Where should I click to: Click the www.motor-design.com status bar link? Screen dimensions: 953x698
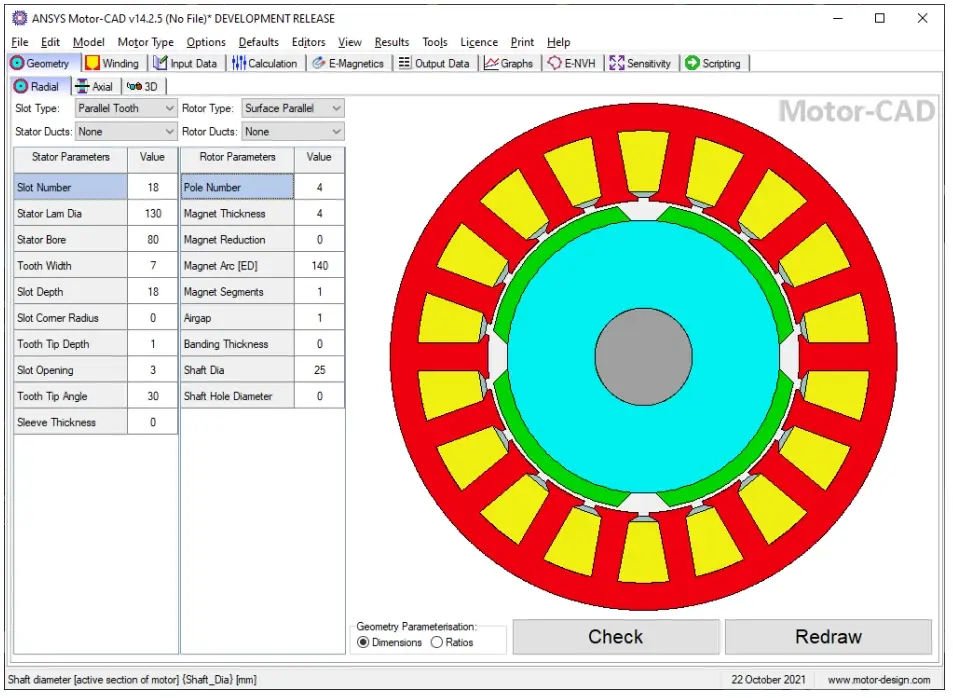[x=879, y=680]
